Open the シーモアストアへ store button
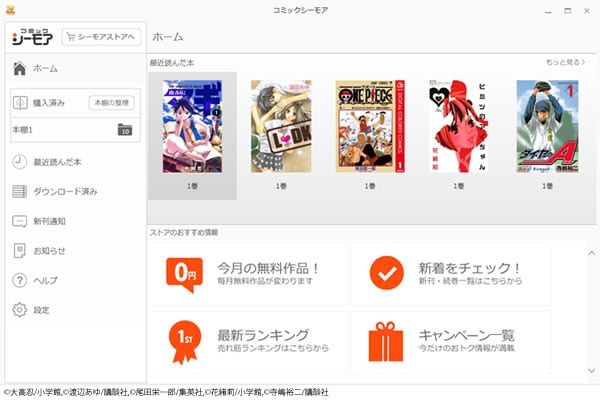600x400 pixels. pyautogui.click(x=101, y=37)
